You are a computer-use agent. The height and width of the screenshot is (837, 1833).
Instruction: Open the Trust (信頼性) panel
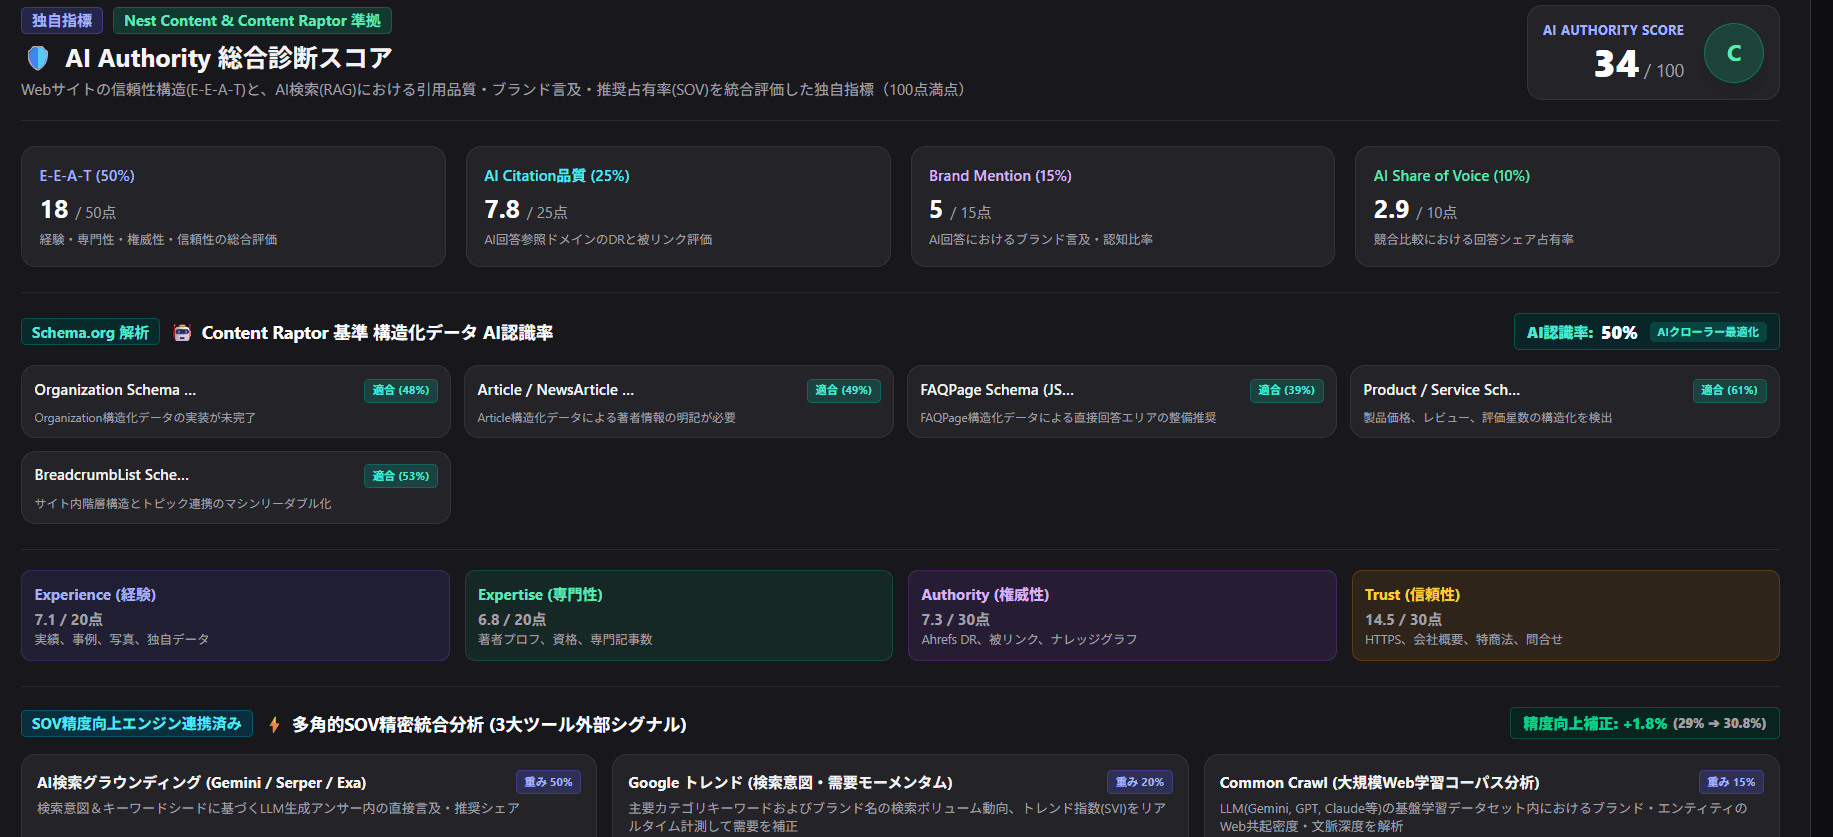click(x=1566, y=616)
